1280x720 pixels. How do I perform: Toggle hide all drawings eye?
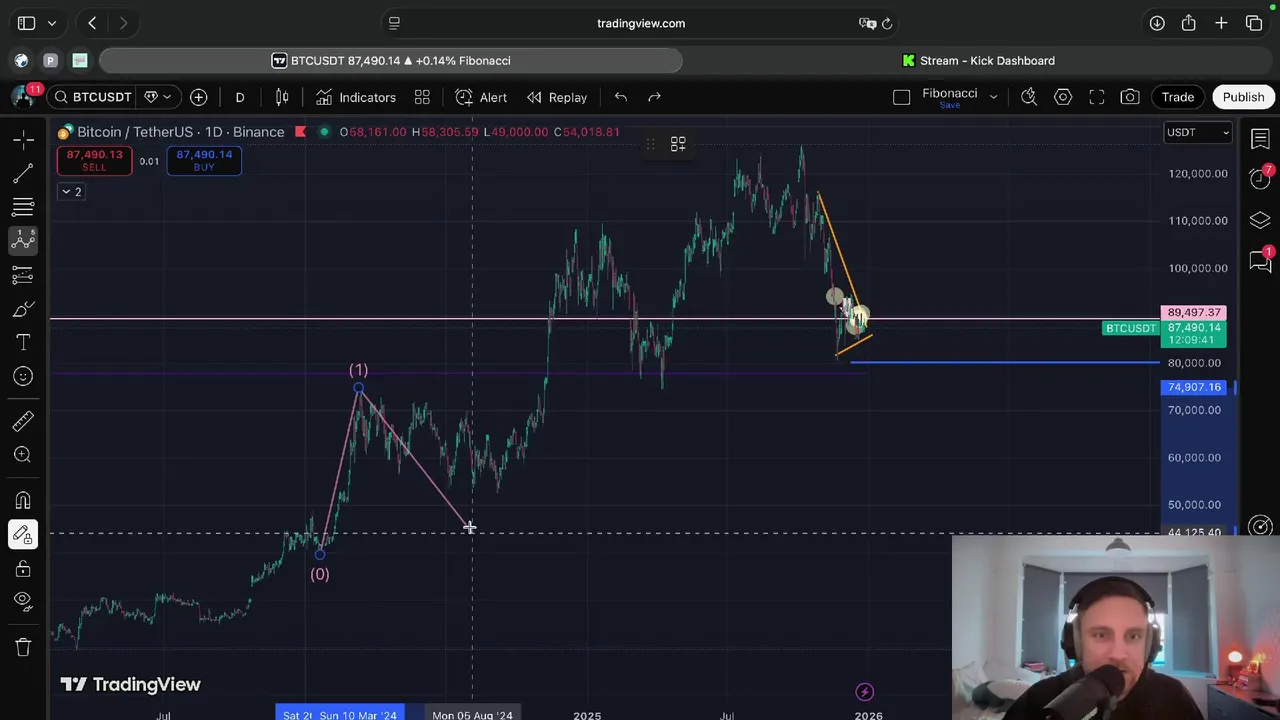(x=23, y=601)
